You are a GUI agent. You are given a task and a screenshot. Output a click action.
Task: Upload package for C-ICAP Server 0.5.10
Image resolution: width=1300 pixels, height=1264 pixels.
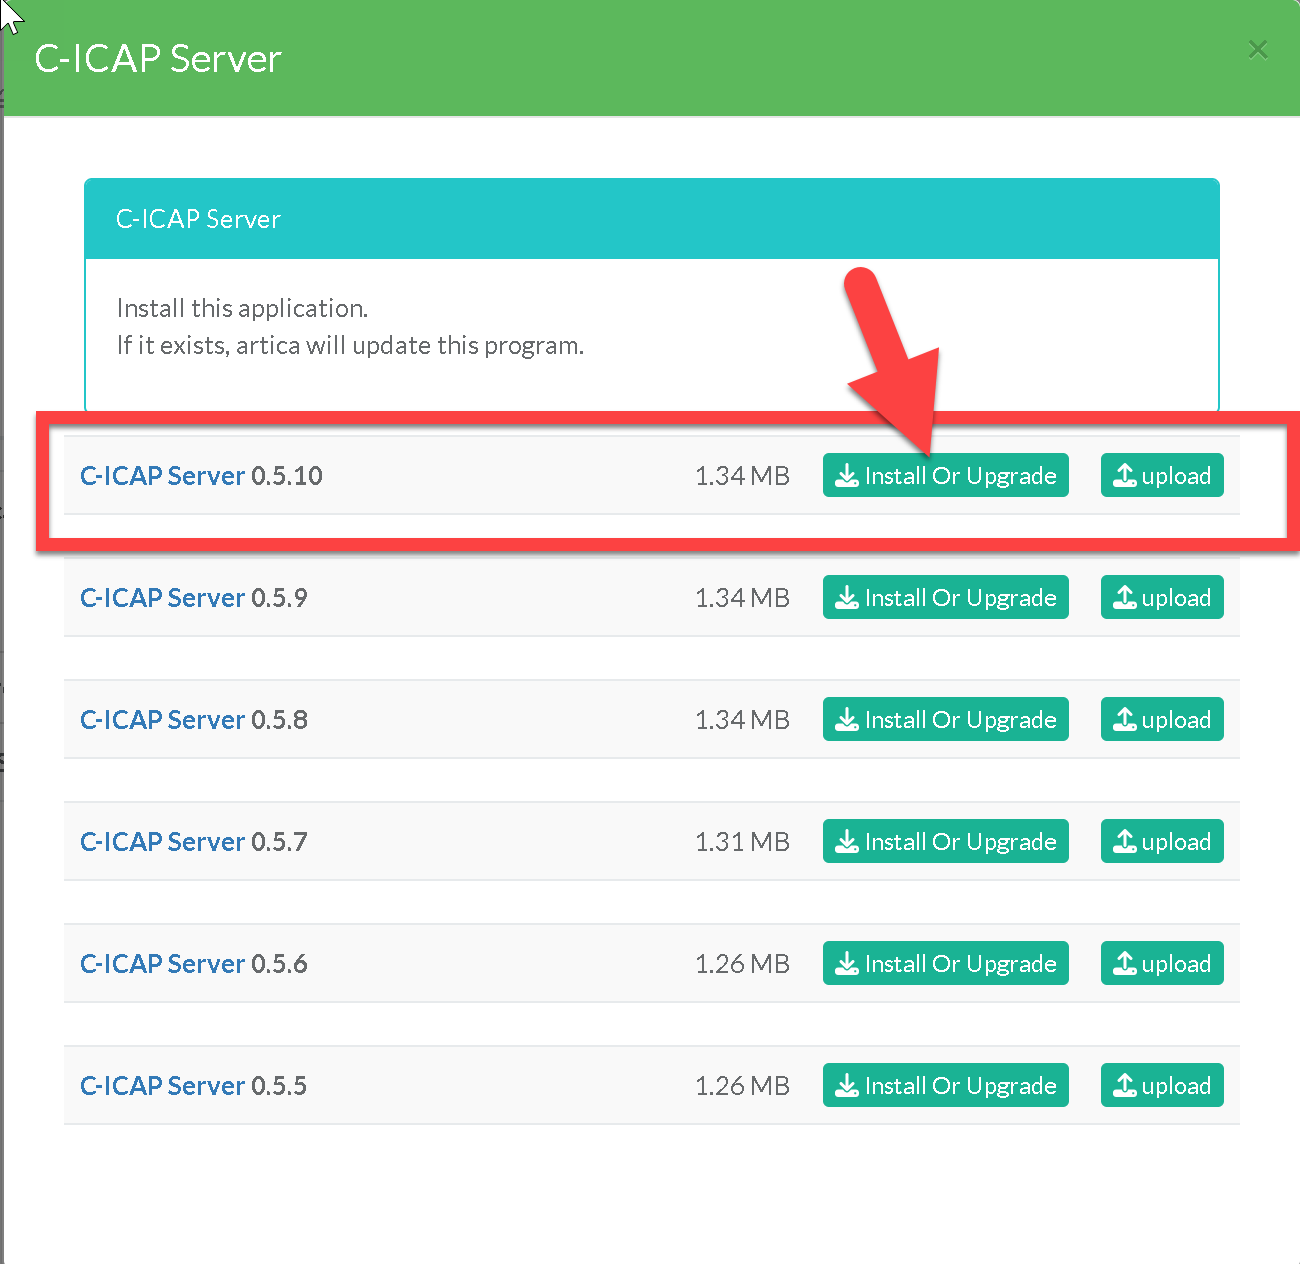pos(1161,476)
